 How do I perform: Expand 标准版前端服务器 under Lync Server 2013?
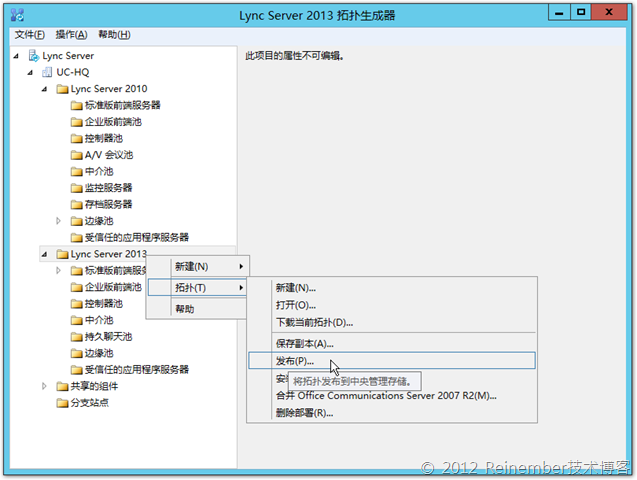point(58,270)
